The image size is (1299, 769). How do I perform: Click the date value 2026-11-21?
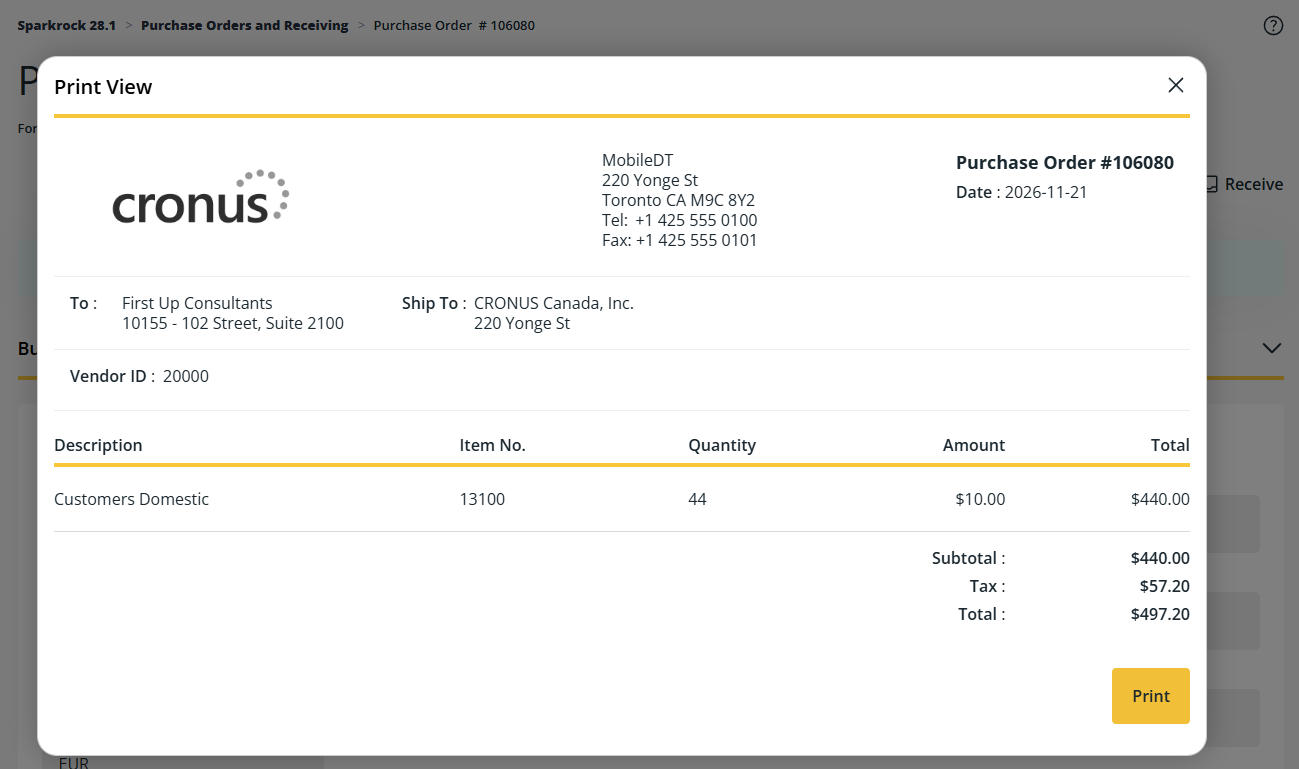click(1046, 192)
